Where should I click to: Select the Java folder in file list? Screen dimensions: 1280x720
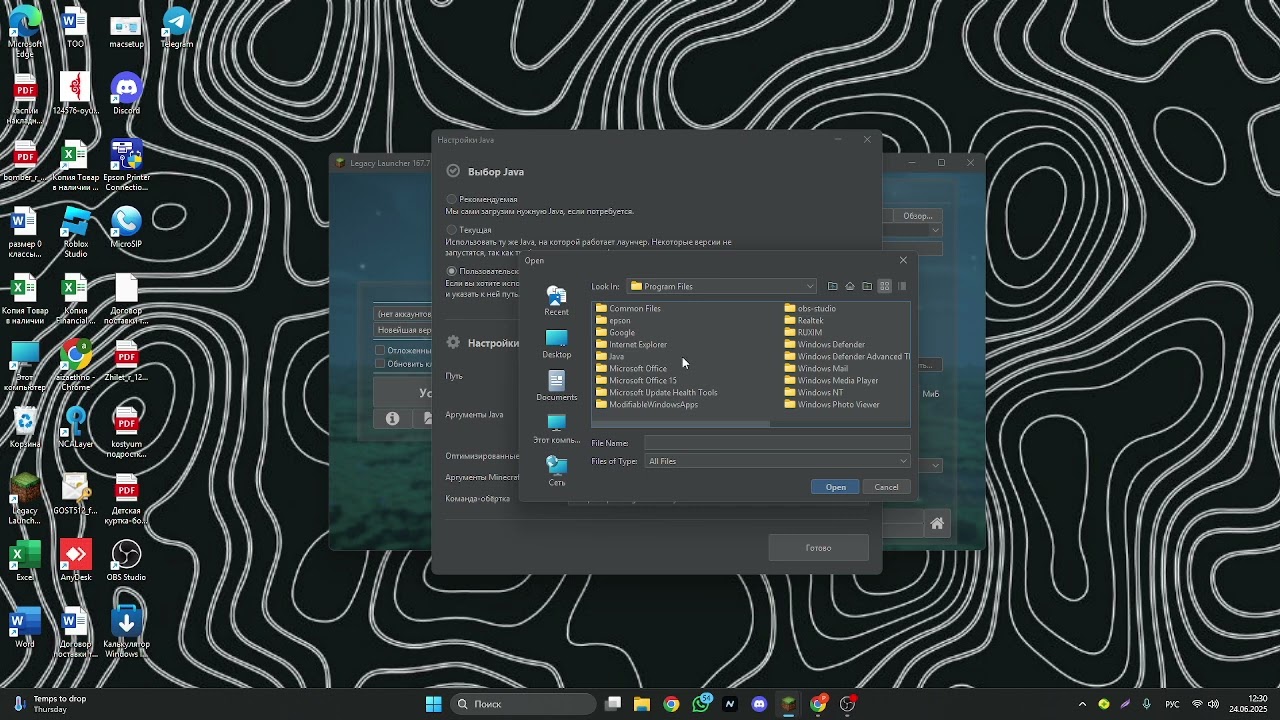610,356
